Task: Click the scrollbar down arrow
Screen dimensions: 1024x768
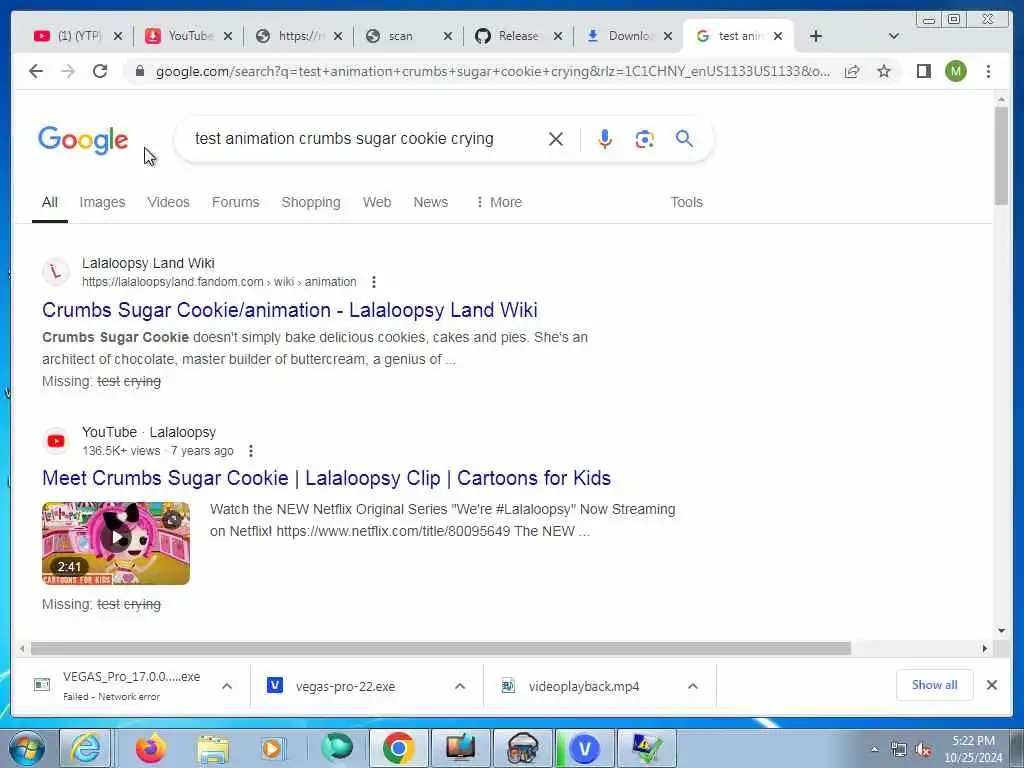Action: [x=1001, y=631]
